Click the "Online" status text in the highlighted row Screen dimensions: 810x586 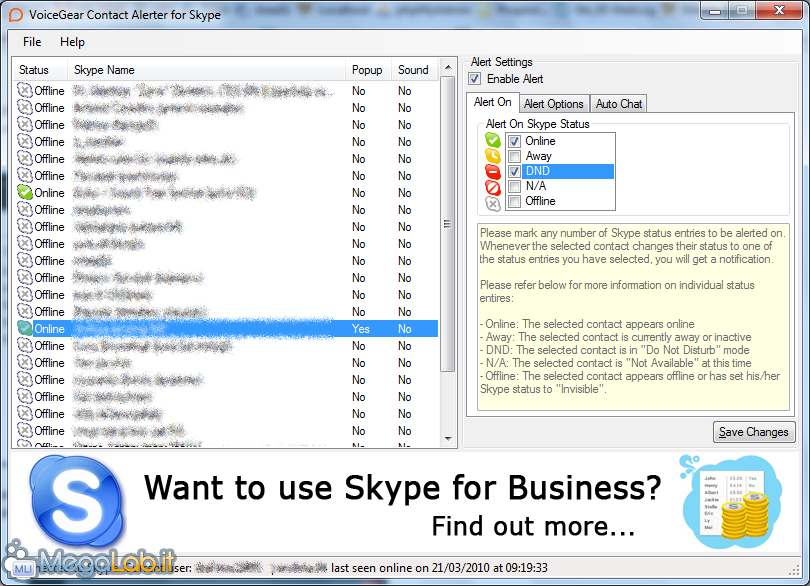tap(50, 329)
